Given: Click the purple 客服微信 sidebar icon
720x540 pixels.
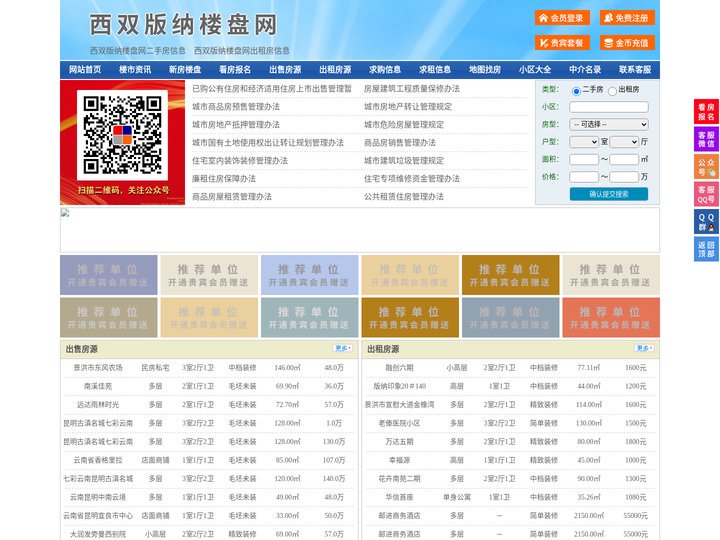Looking at the screenshot, I should [x=706, y=139].
